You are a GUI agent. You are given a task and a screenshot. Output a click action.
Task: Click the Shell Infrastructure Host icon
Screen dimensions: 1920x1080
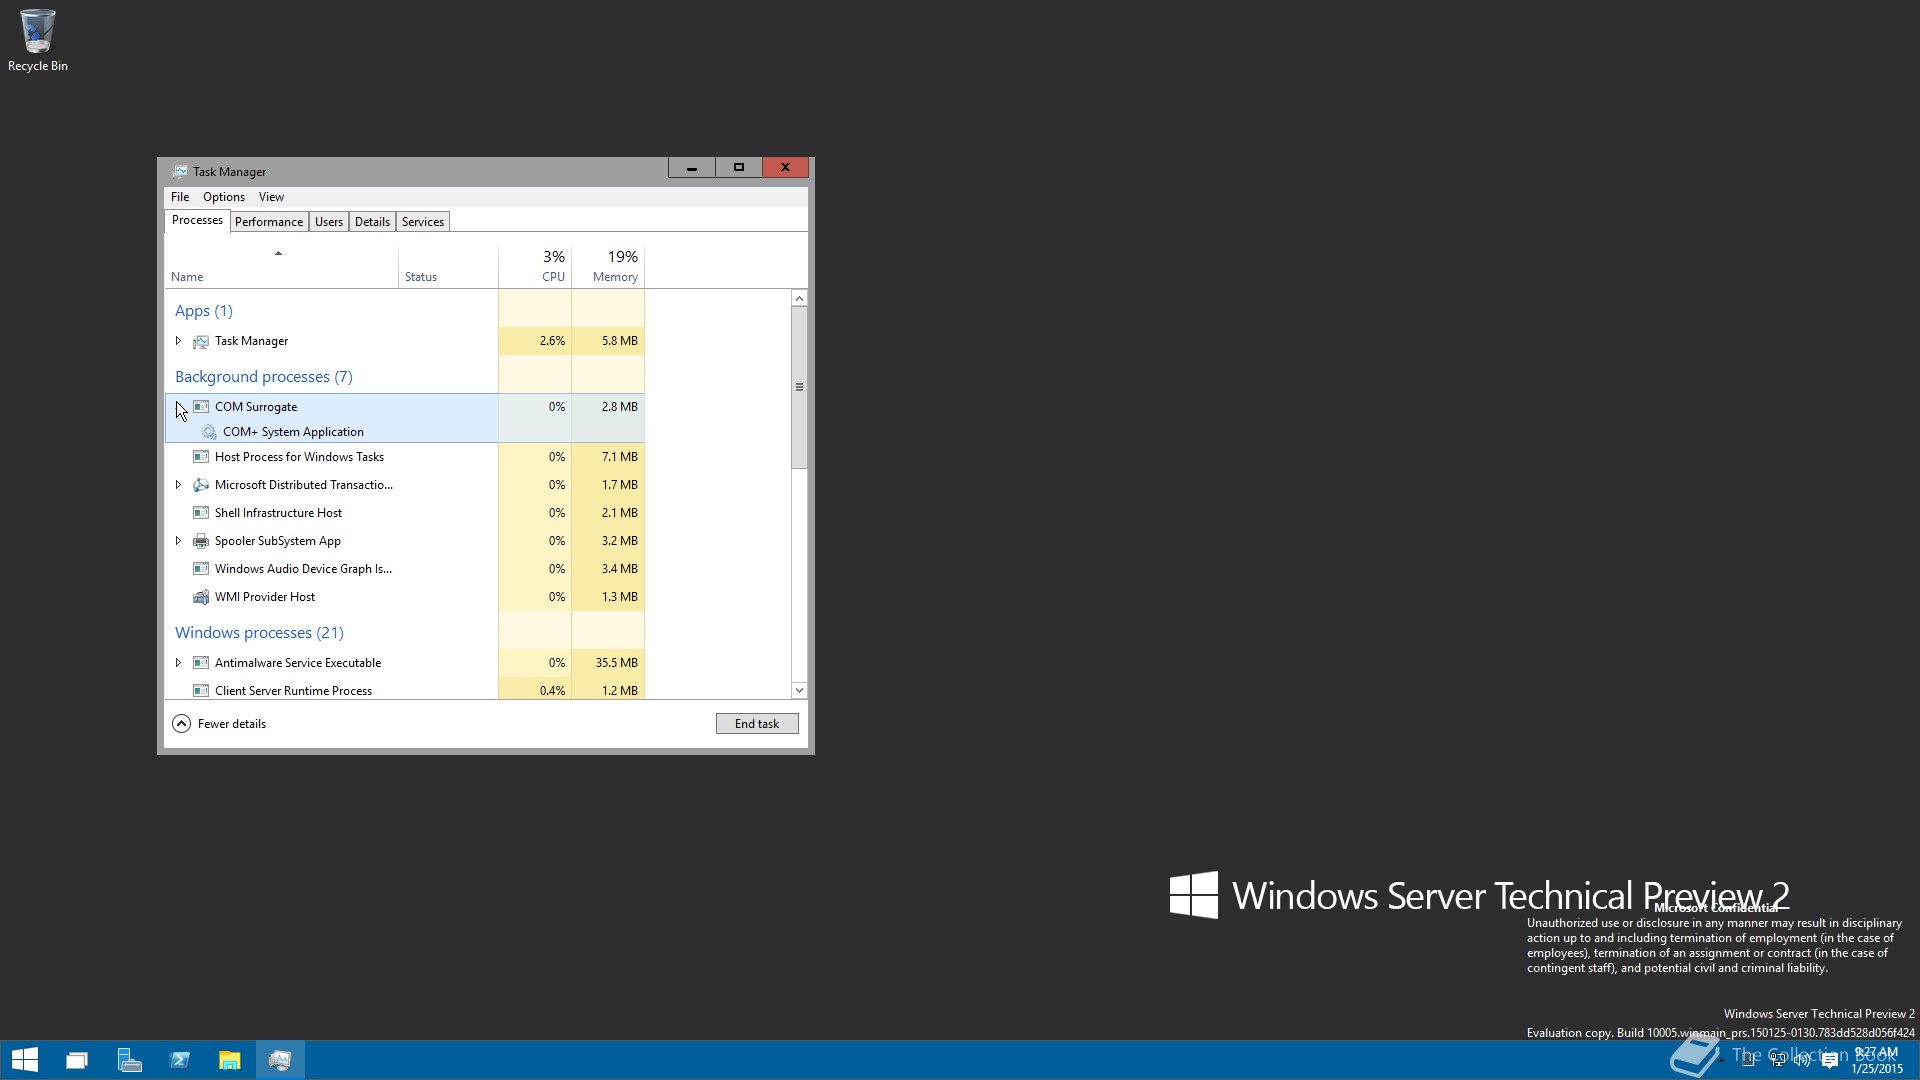pyautogui.click(x=201, y=513)
